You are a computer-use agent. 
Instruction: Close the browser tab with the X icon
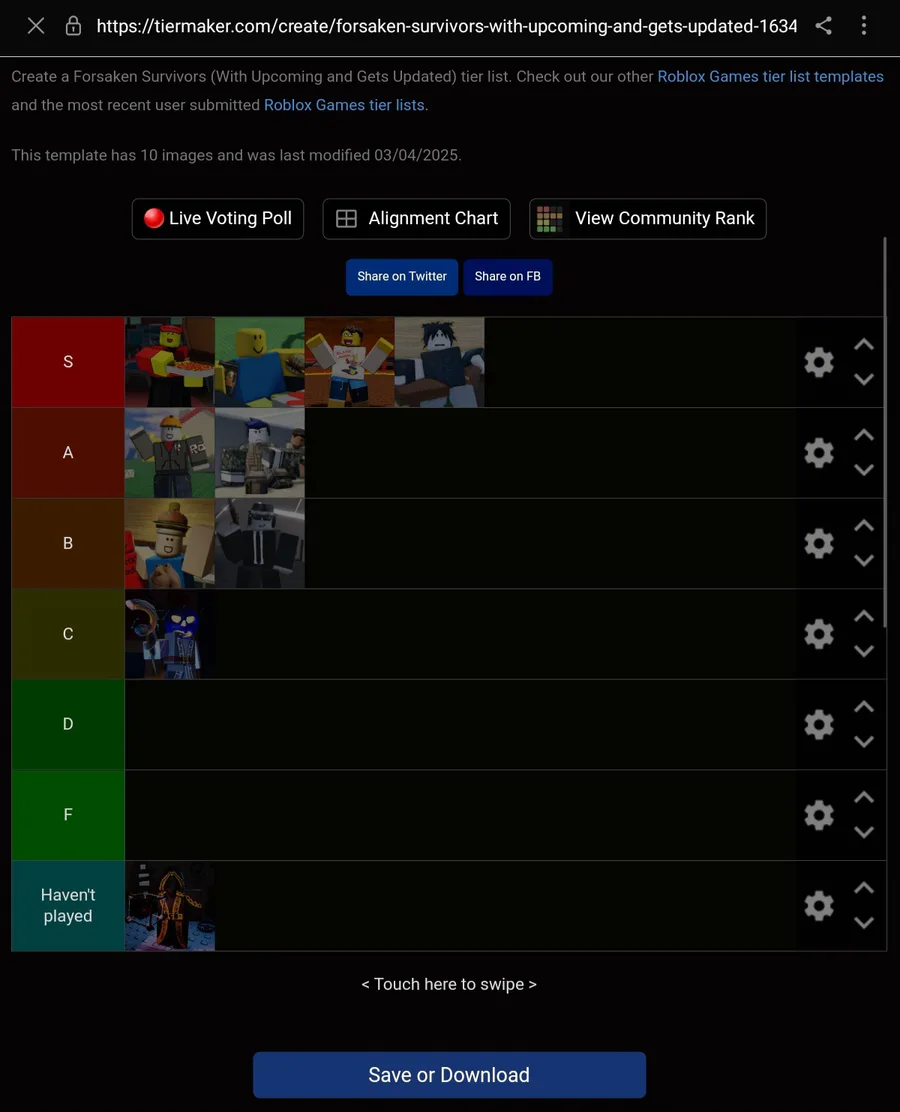point(35,26)
